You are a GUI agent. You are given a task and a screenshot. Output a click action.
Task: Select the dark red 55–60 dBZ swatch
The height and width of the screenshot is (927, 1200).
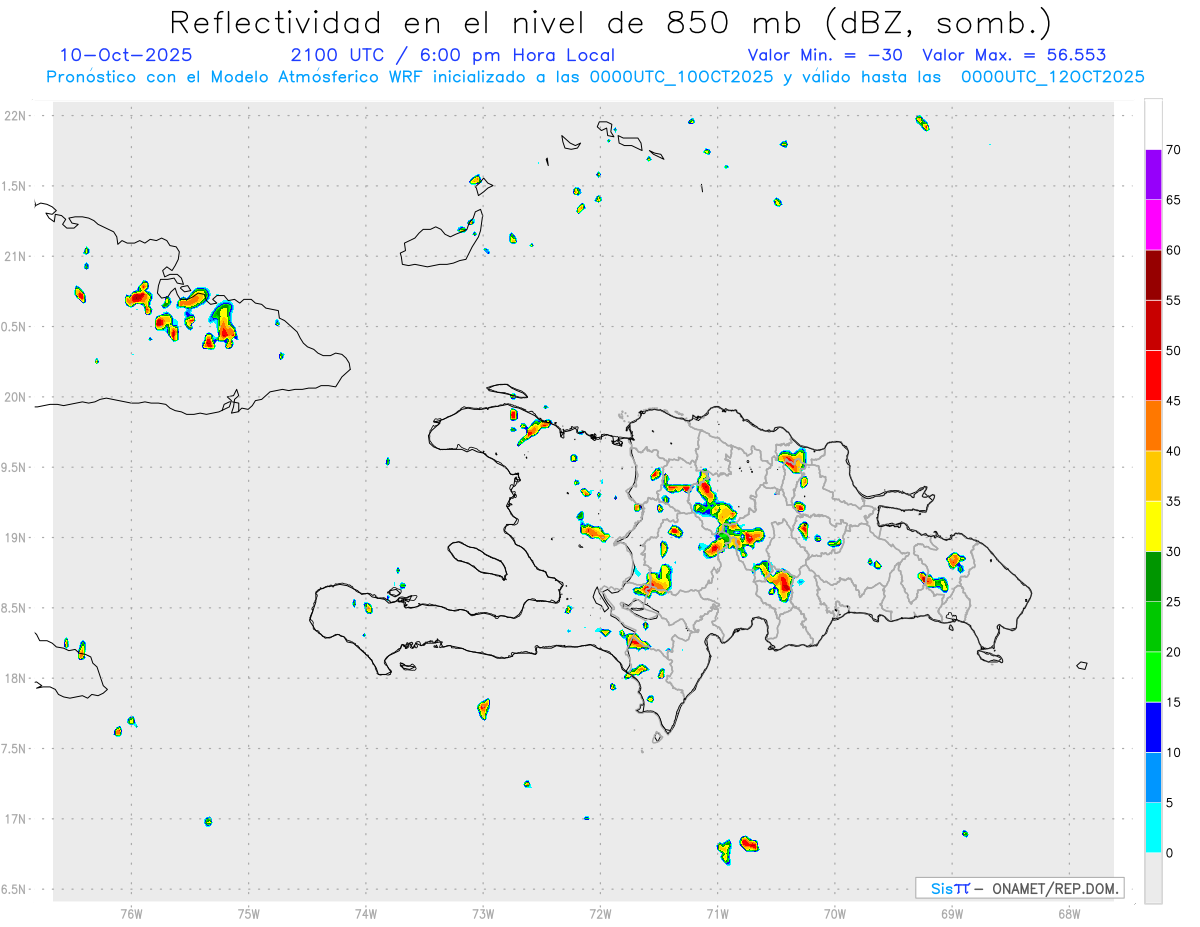click(1153, 275)
